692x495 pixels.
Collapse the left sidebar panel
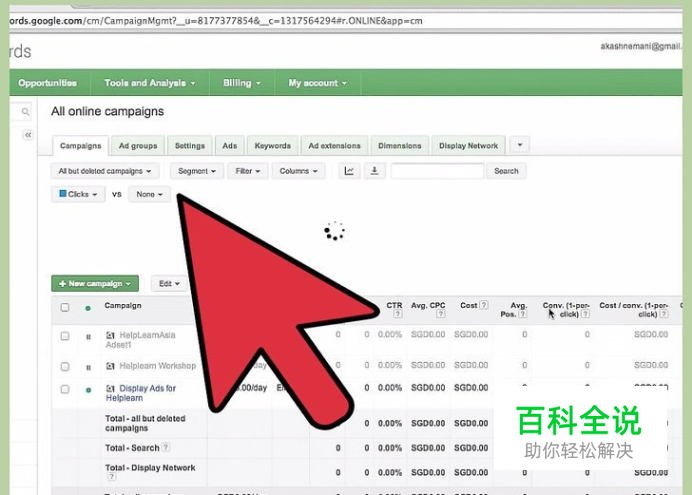(28, 135)
